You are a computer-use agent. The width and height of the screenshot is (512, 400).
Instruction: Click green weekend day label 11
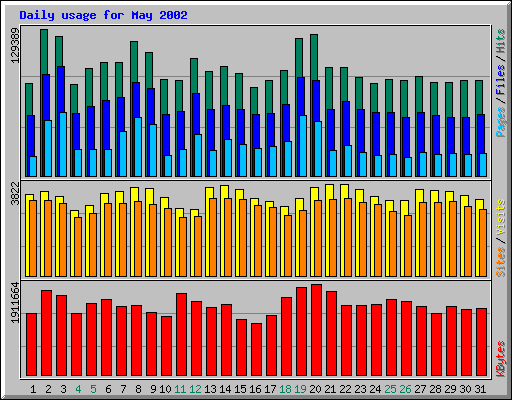click(180, 389)
